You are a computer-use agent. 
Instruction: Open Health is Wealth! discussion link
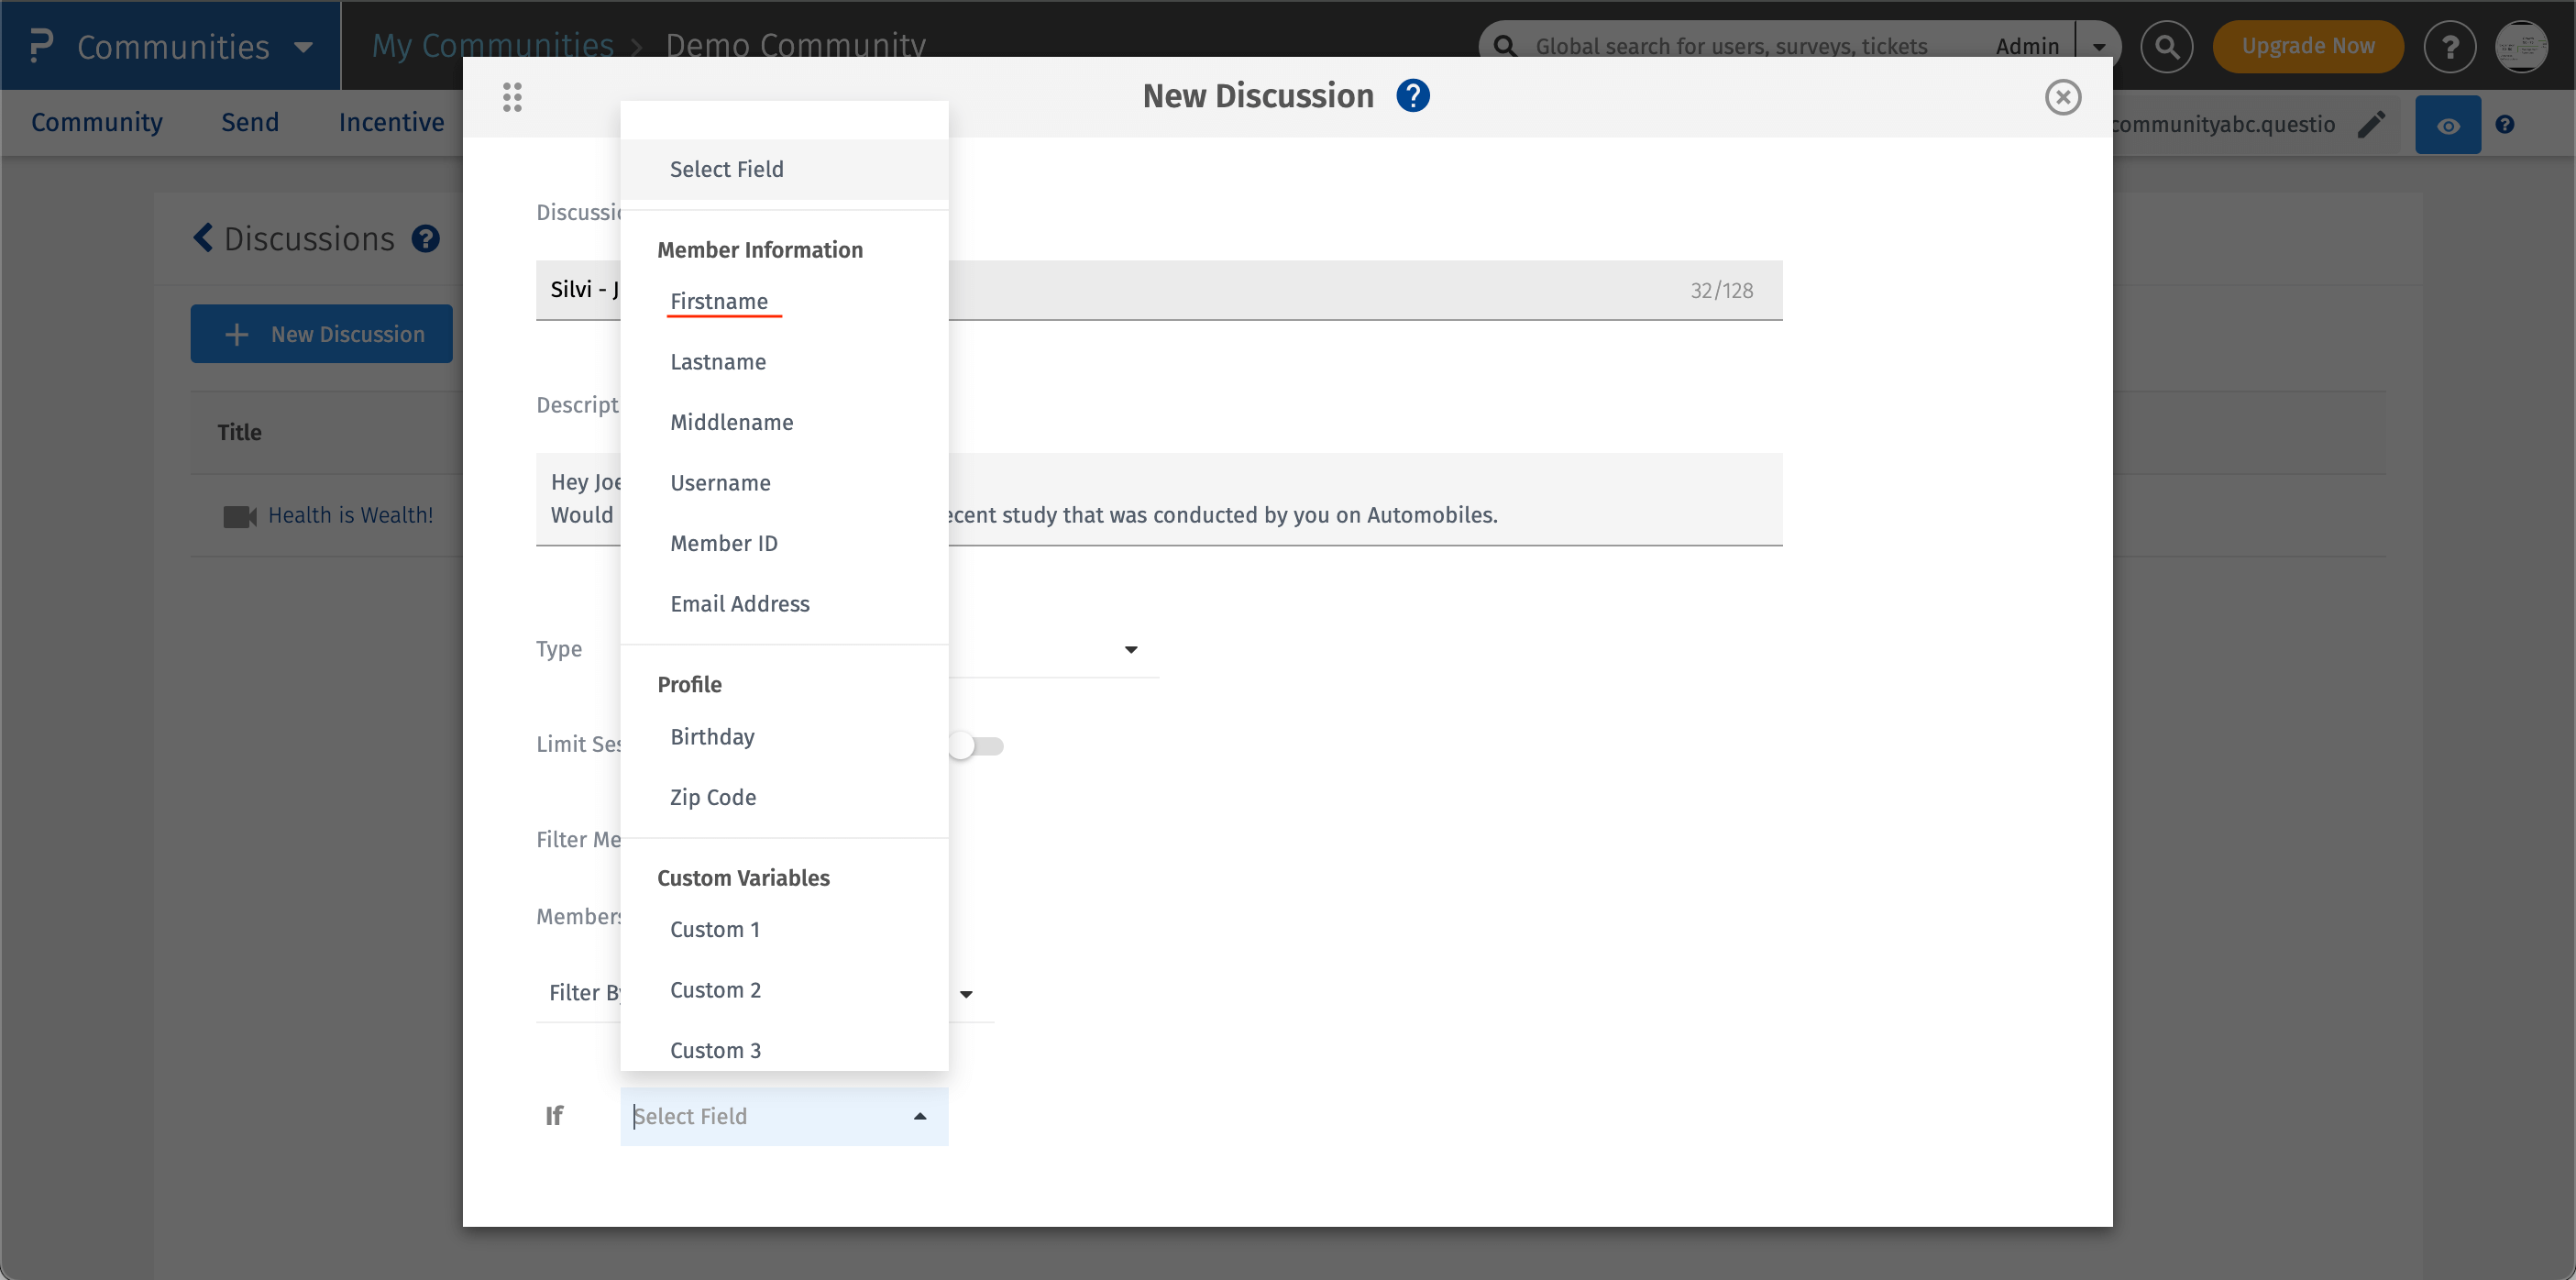[x=350, y=515]
